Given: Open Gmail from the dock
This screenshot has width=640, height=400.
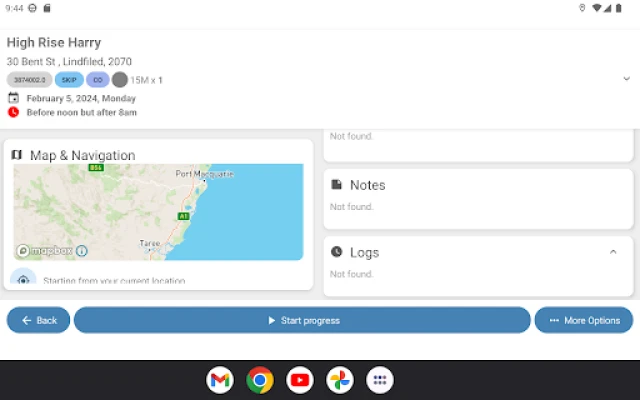Looking at the screenshot, I should click(x=220, y=380).
